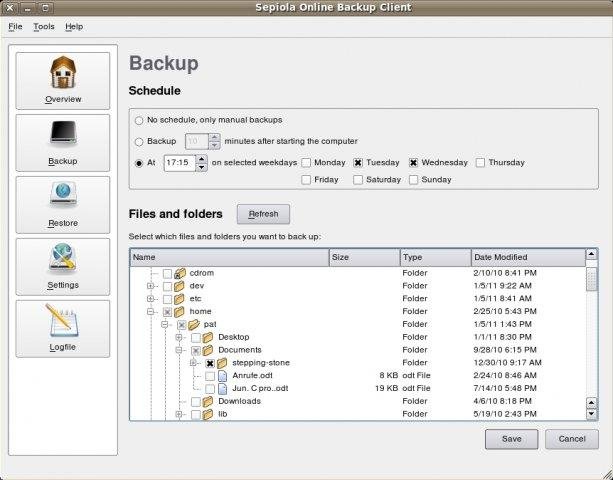Sort by the Type column header
This screenshot has width=613, height=480.
pyautogui.click(x=436, y=258)
